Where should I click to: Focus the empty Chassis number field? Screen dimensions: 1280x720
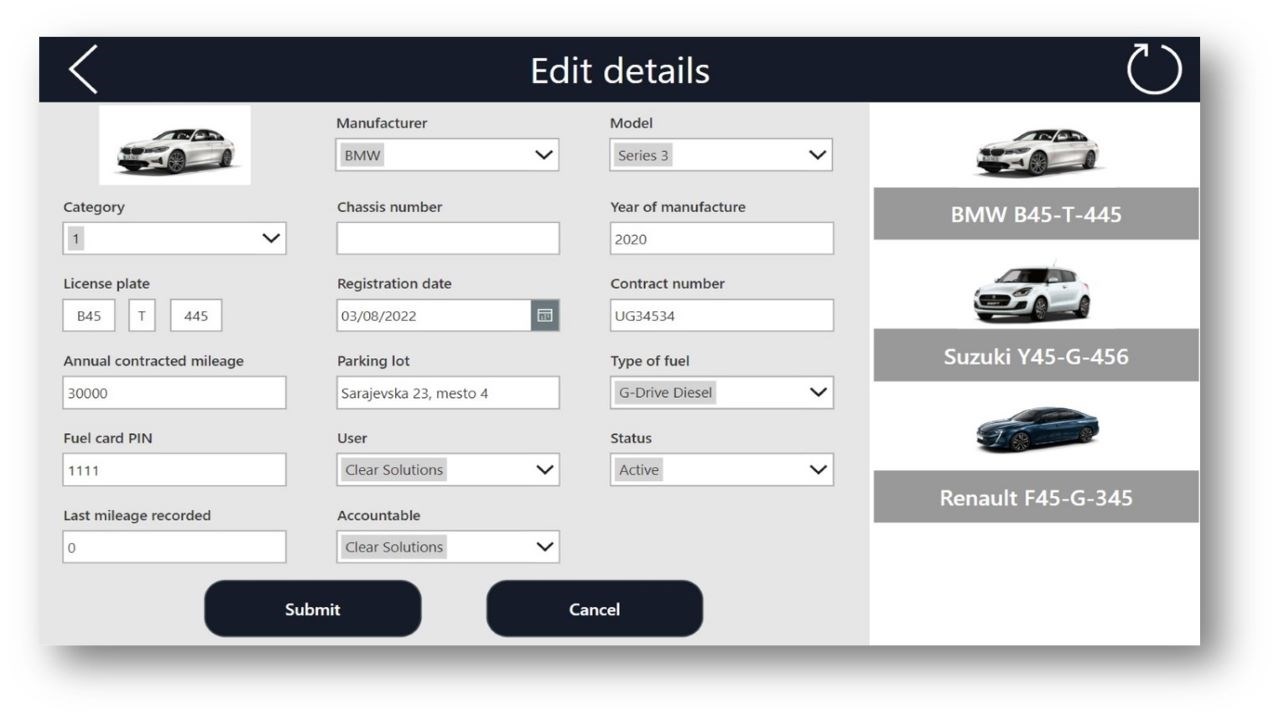[448, 238]
